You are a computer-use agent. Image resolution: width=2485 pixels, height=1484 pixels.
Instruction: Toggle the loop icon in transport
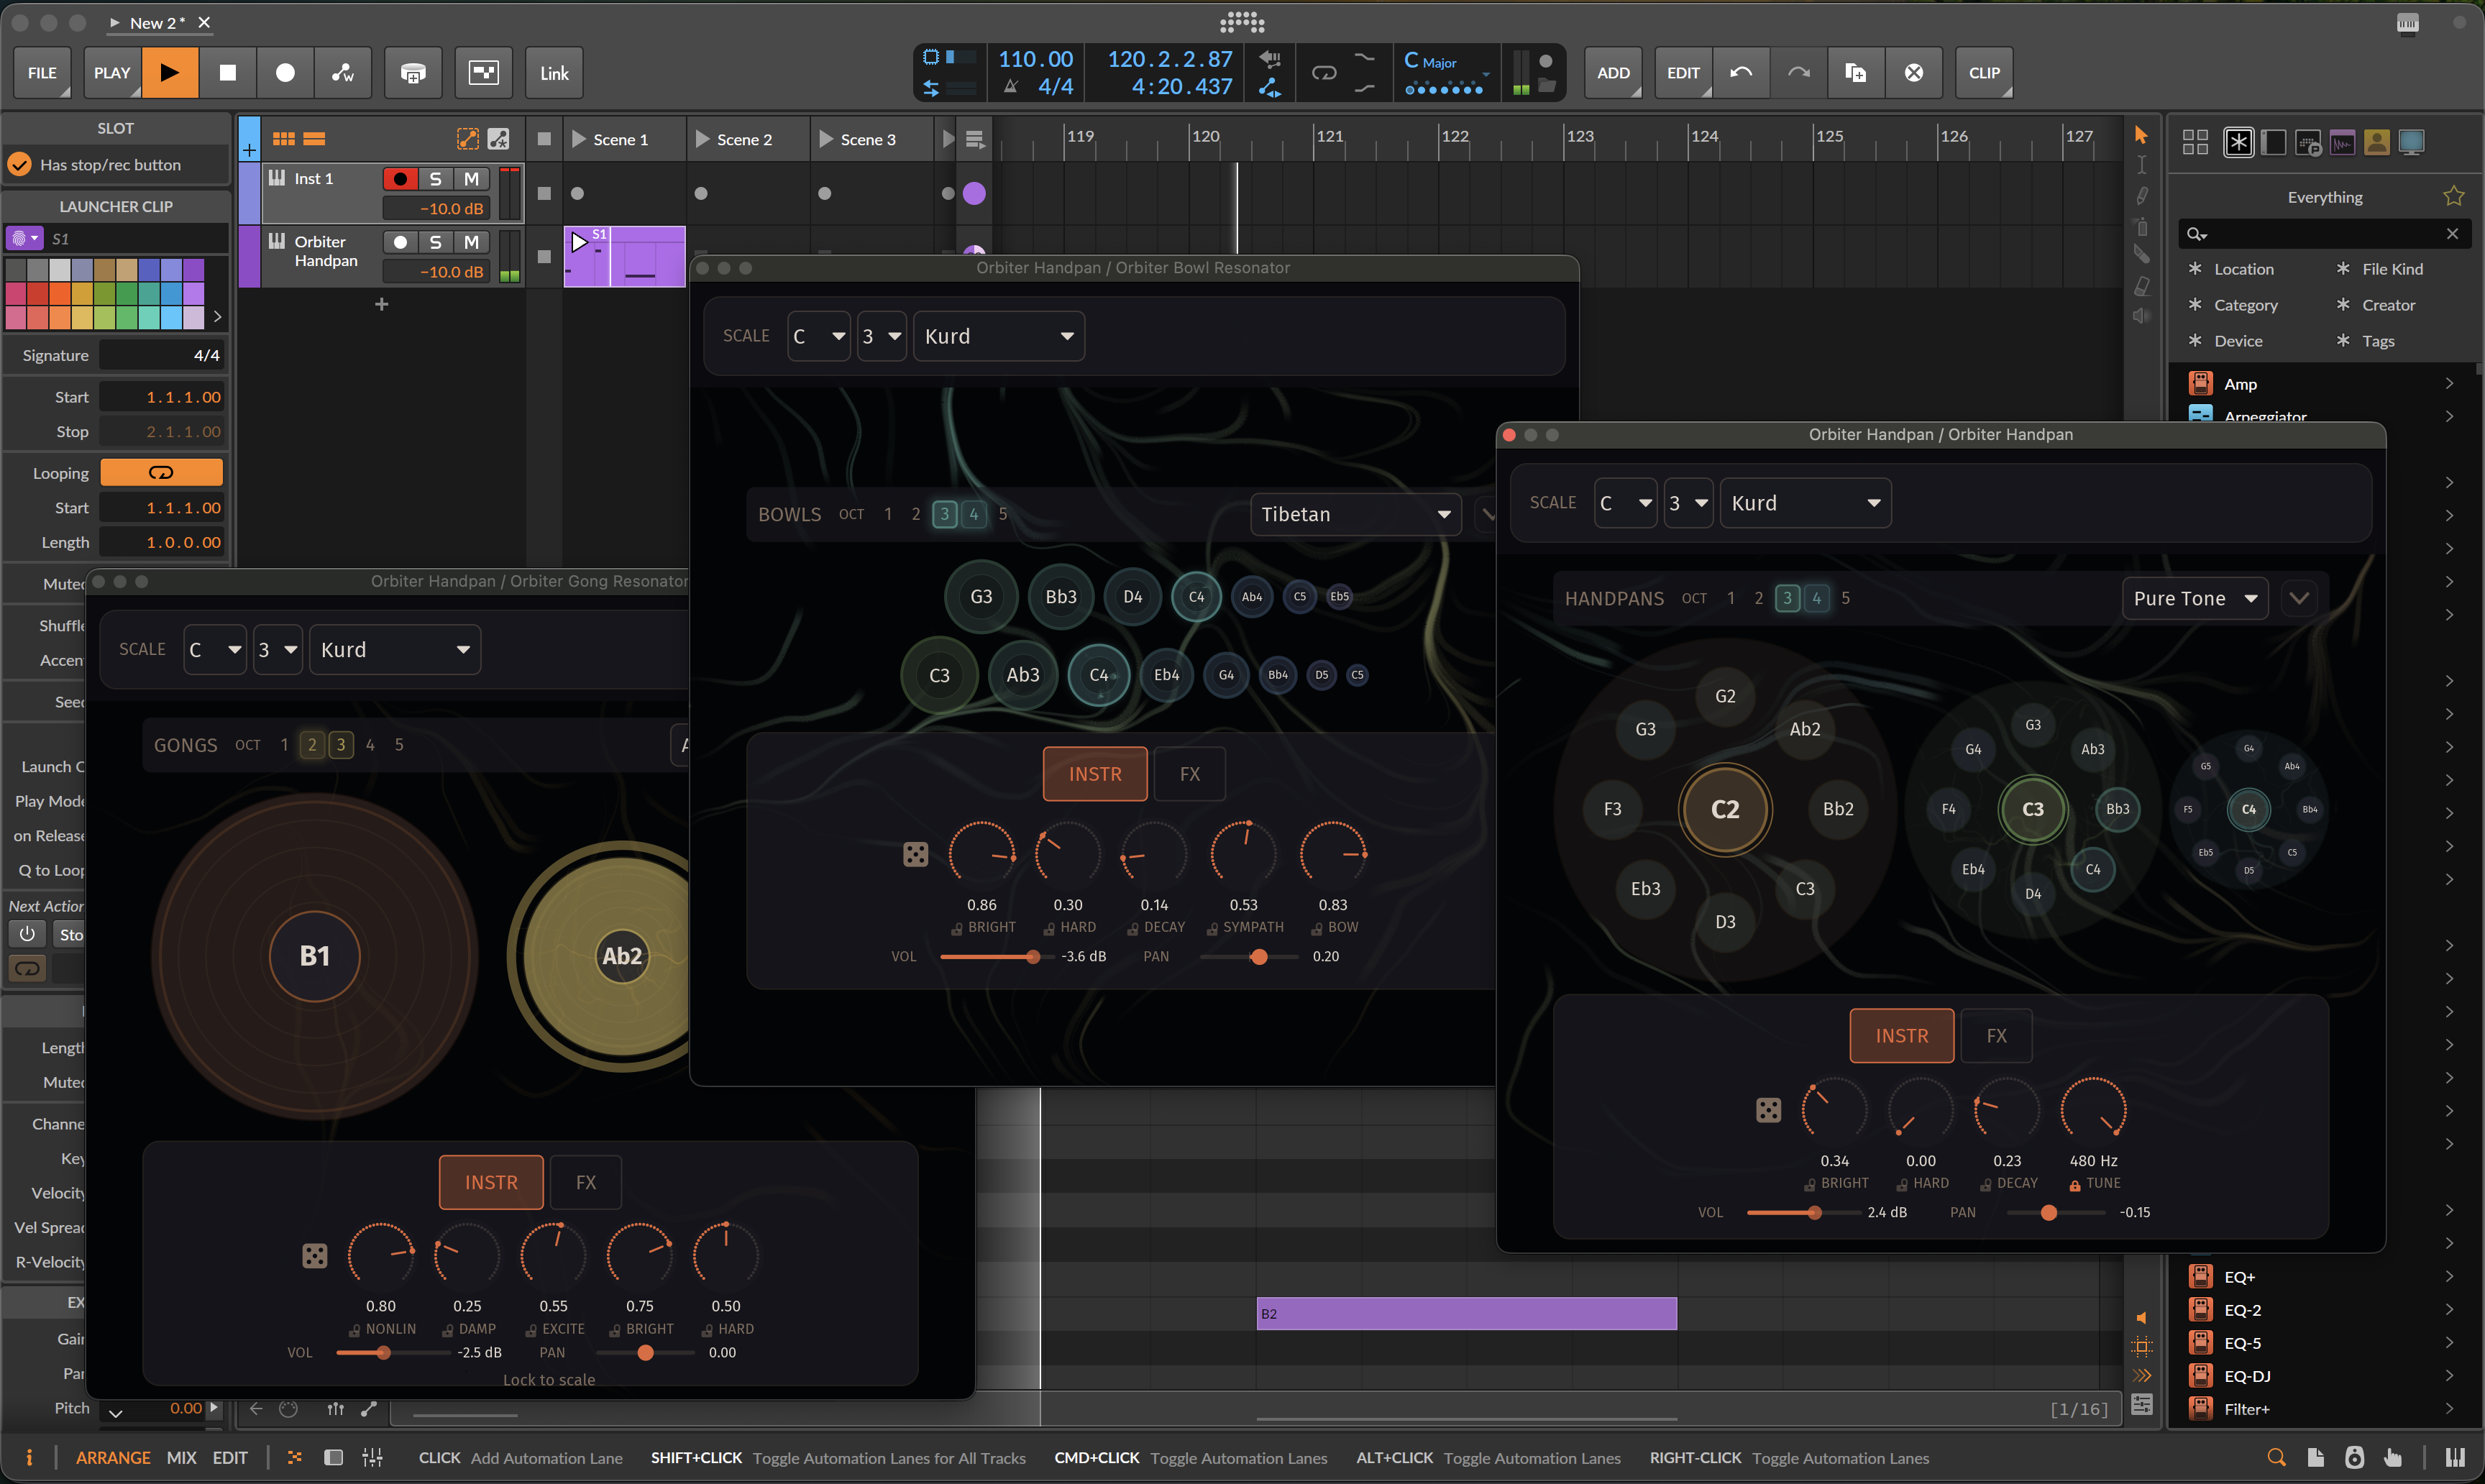pyautogui.click(x=1323, y=72)
